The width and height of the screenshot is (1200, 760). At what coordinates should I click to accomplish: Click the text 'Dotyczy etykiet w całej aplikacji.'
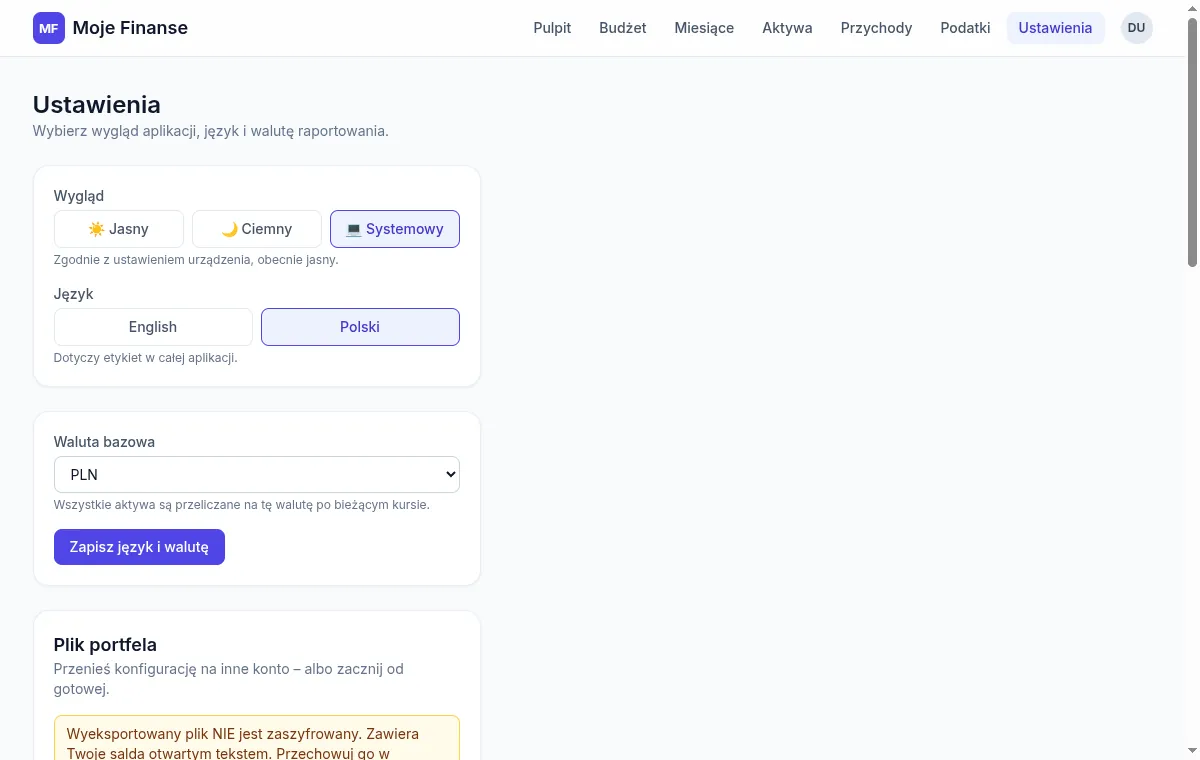(146, 357)
